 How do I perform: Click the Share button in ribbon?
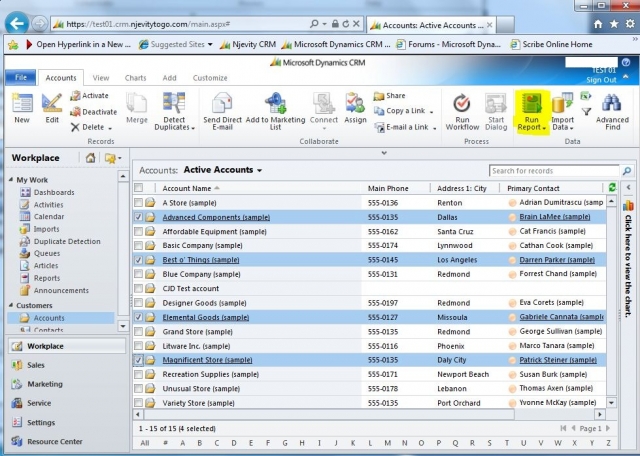click(x=390, y=96)
